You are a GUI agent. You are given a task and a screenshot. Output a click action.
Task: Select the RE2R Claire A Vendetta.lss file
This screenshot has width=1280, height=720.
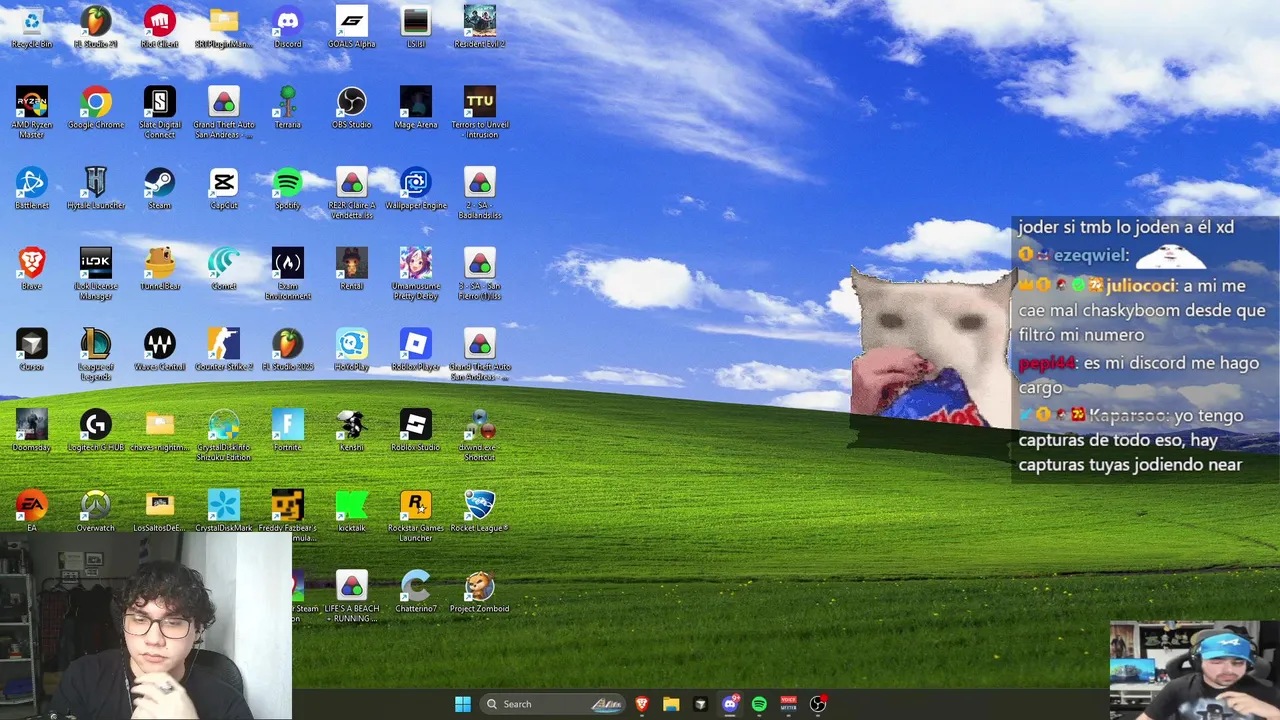click(352, 193)
